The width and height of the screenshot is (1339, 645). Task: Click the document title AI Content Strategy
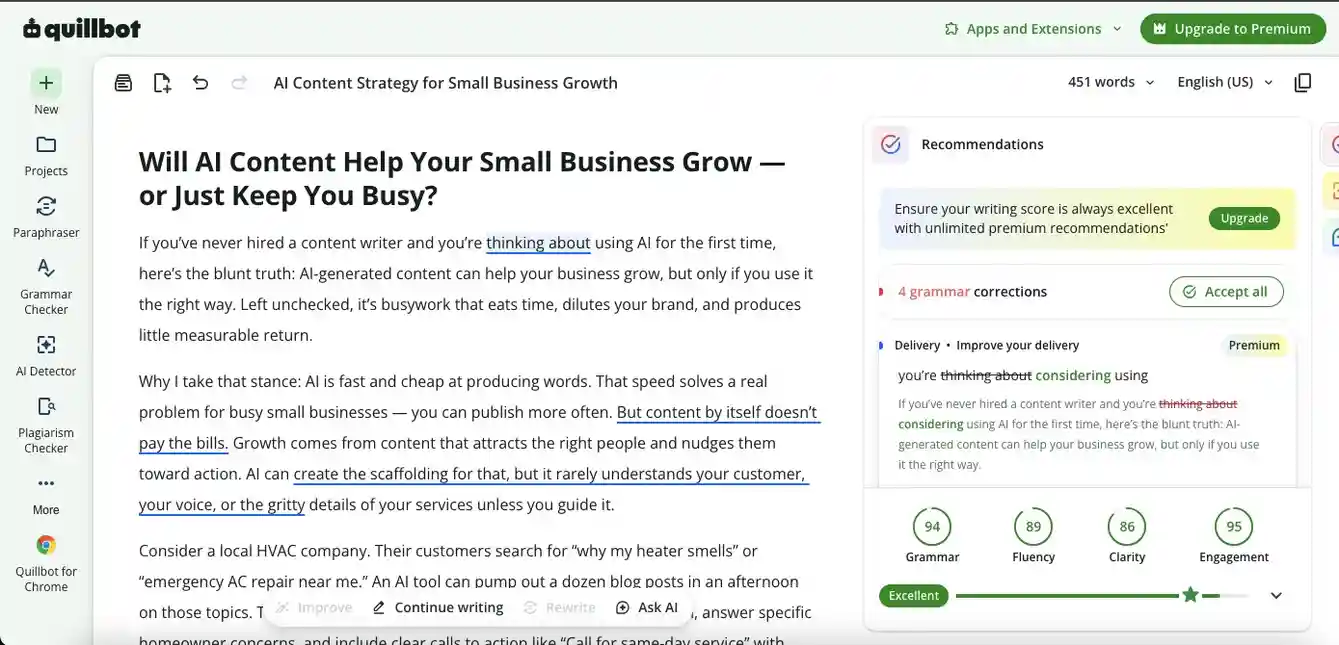pyautogui.click(x=446, y=83)
